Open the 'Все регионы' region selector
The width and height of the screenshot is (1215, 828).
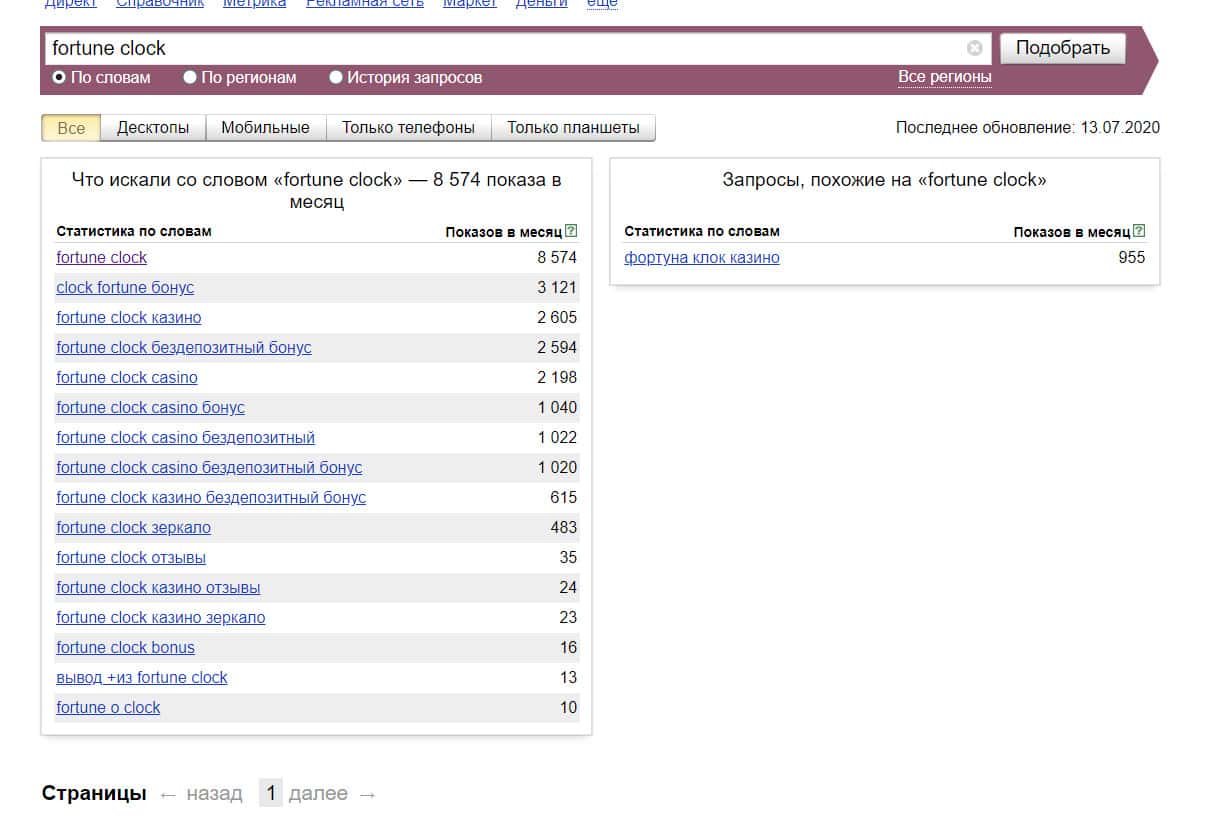click(944, 77)
